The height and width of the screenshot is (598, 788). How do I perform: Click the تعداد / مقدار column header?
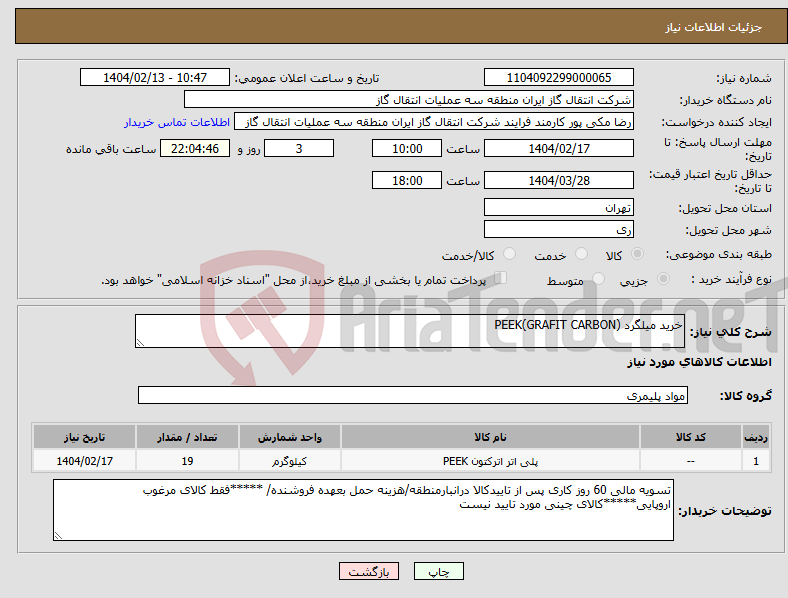(187, 437)
